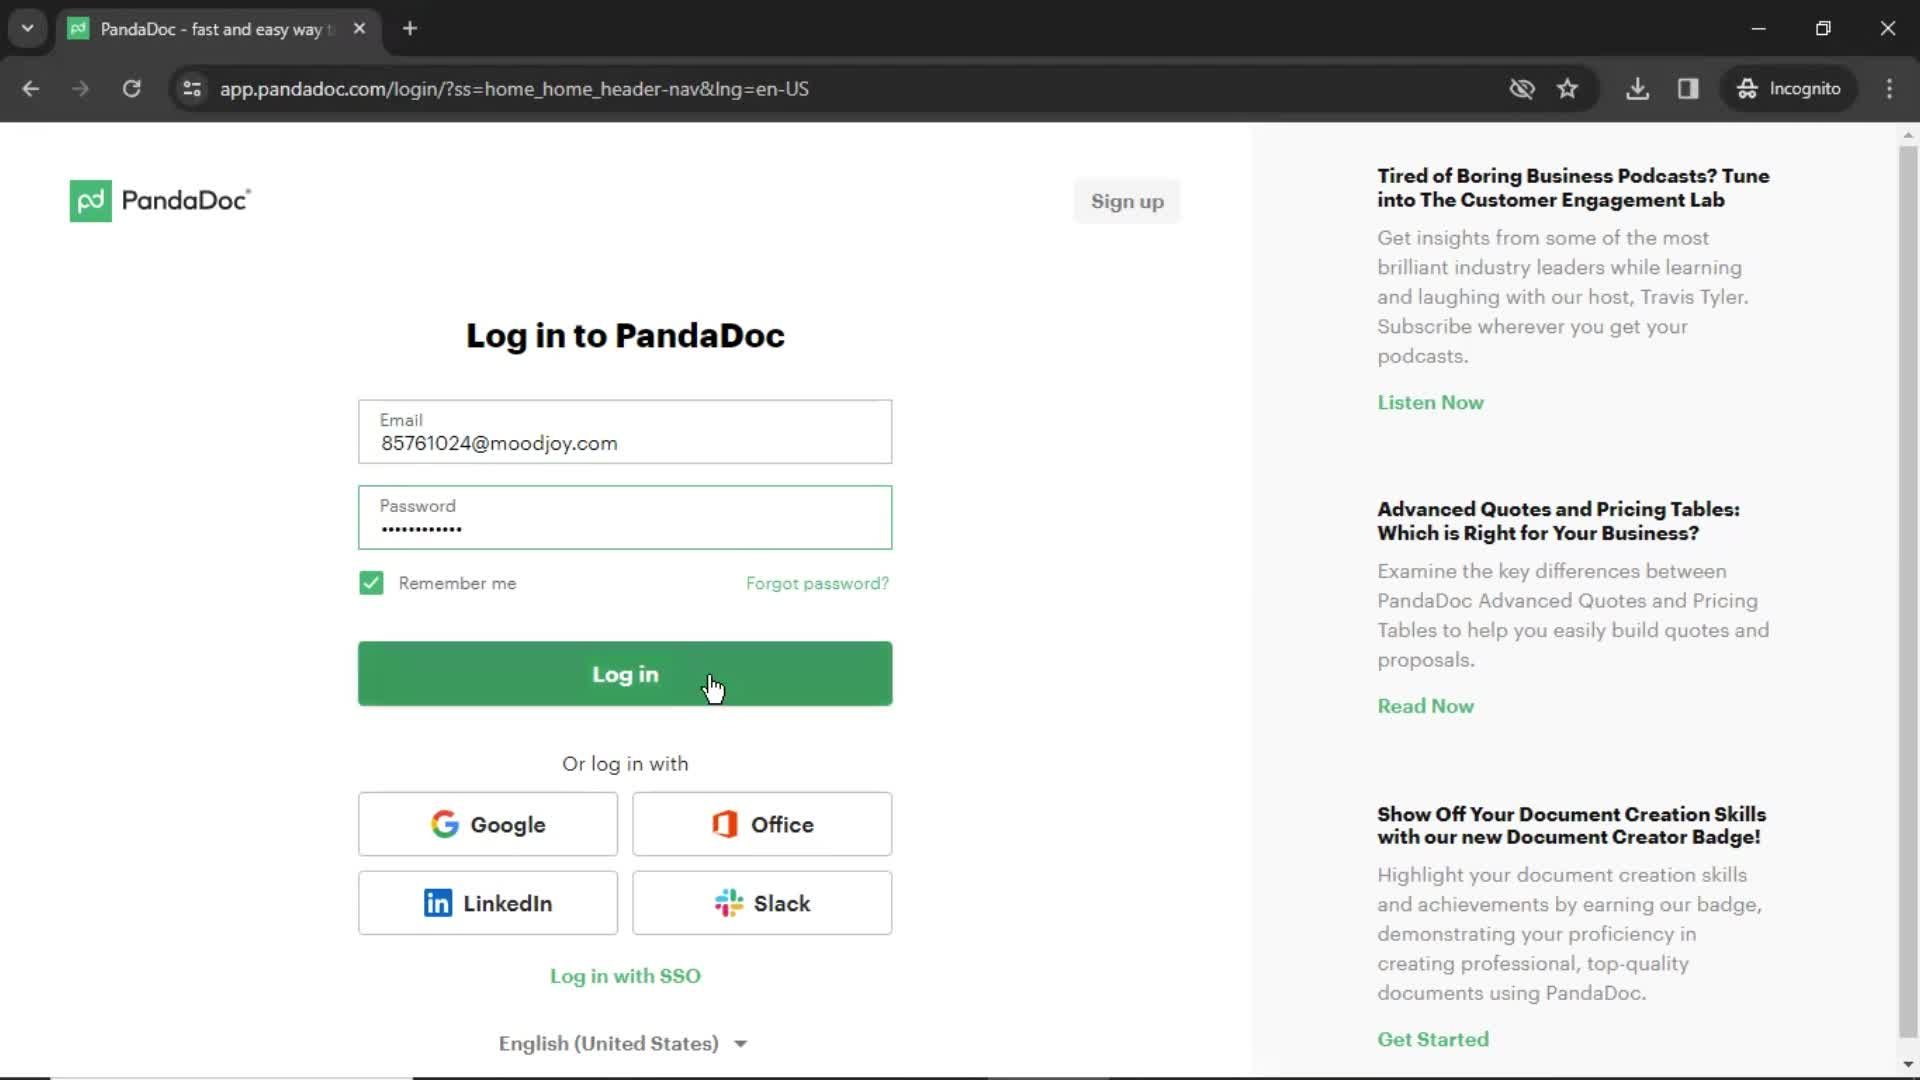
Task: Select the Forgot password link
Action: click(818, 582)
